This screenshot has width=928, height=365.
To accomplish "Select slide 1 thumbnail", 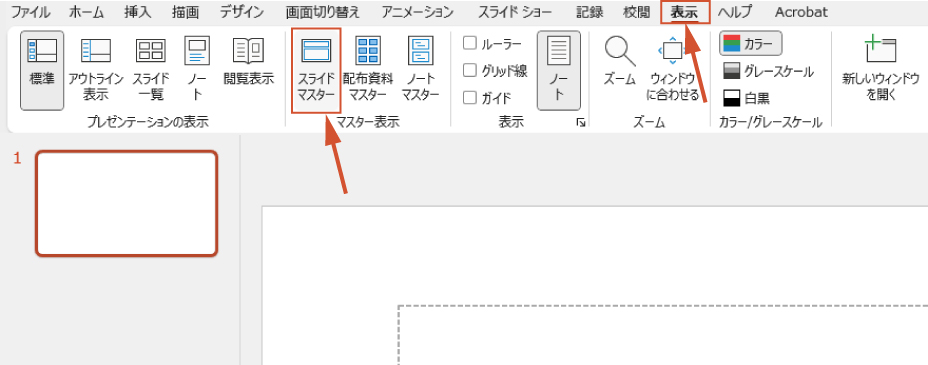I will pos(127,204).
